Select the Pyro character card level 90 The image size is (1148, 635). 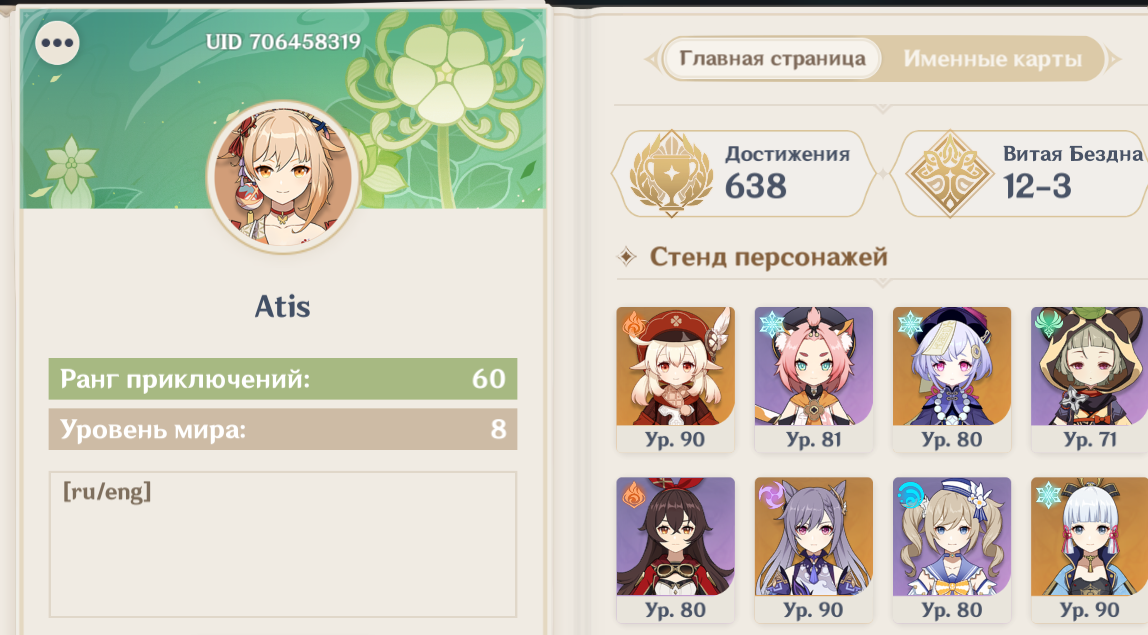pyautogui.click(x=675, y=379)
